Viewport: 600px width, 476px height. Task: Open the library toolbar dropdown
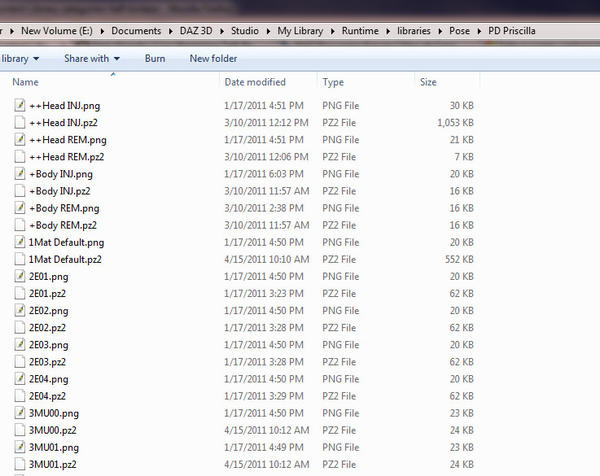(20, 59)
